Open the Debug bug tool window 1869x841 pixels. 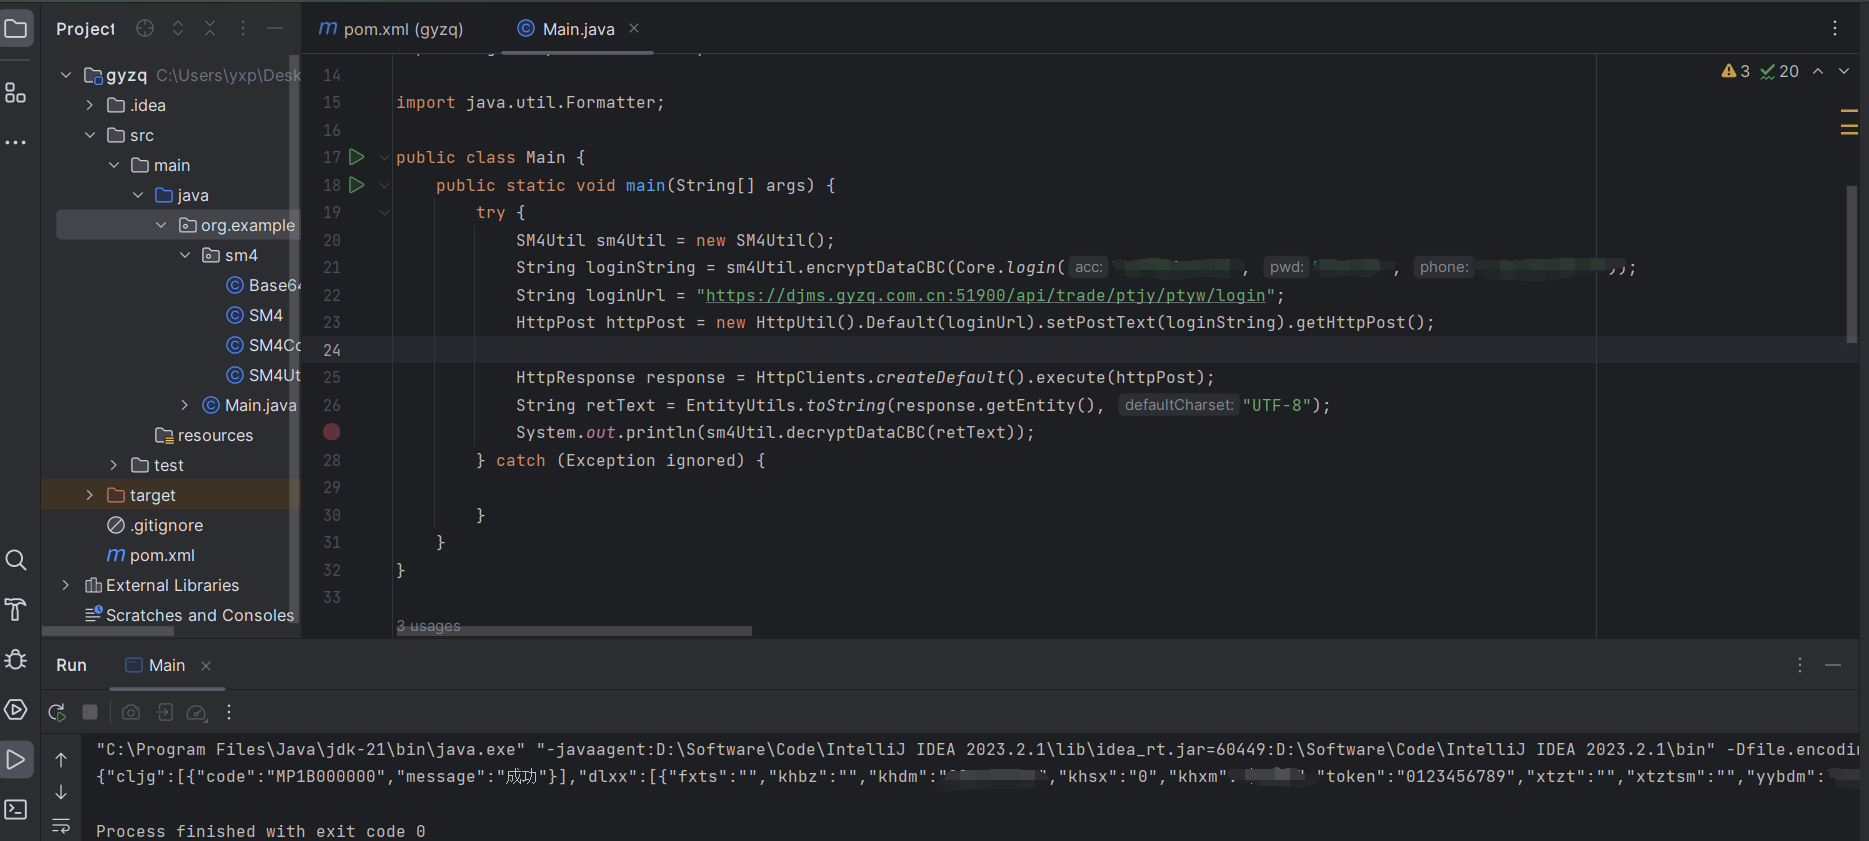click(16, 659)
